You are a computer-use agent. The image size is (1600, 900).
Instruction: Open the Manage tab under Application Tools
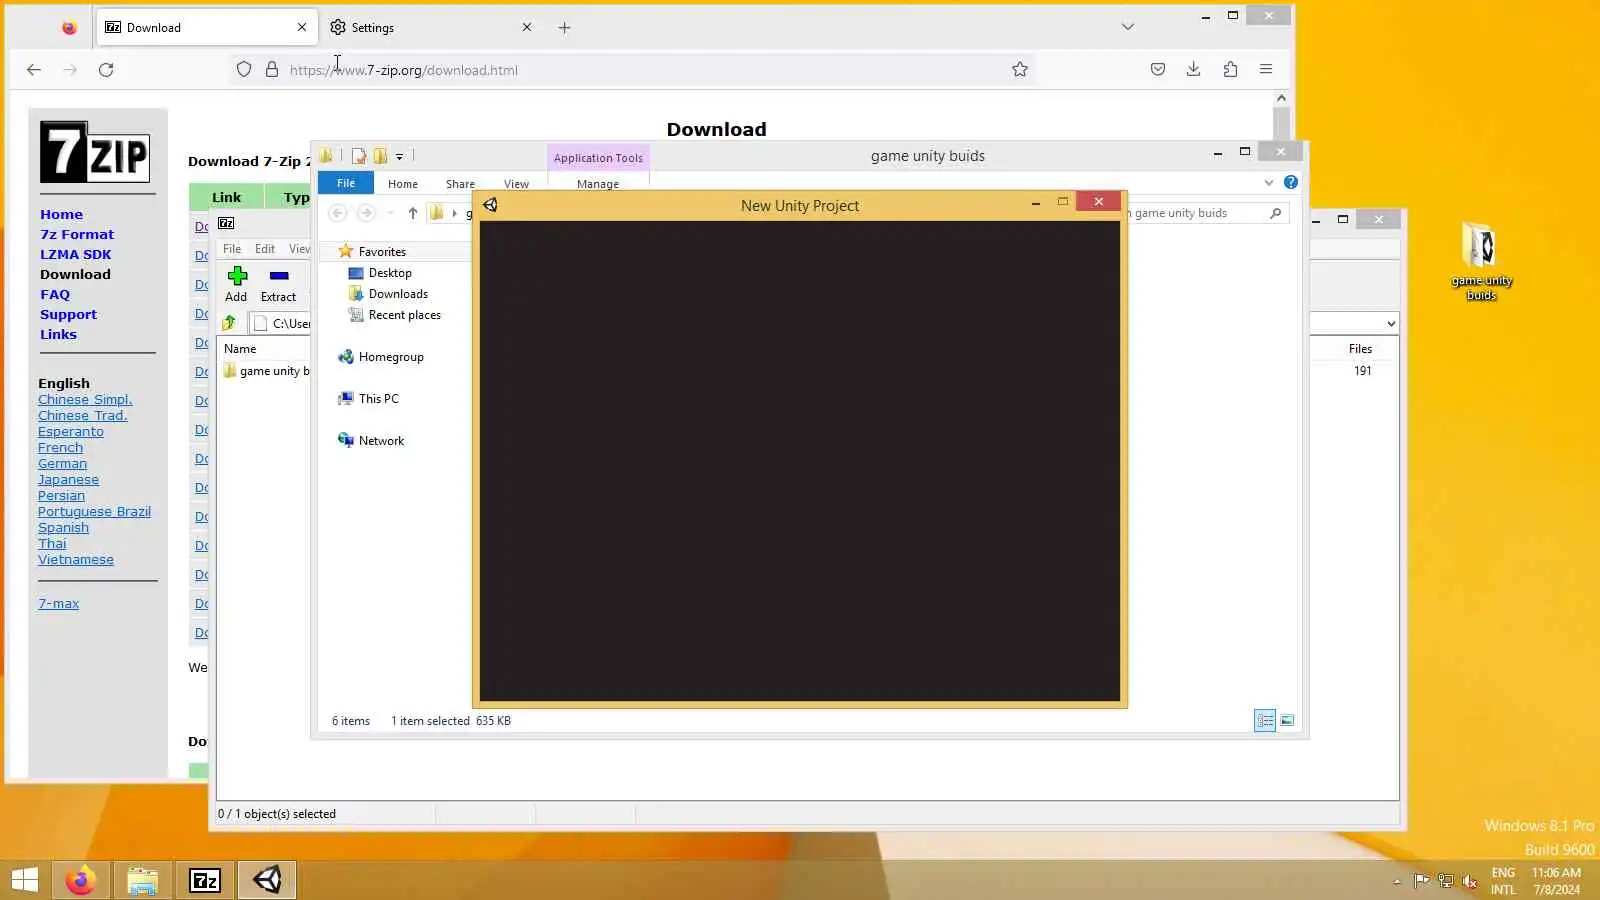[x=598, y=184]
